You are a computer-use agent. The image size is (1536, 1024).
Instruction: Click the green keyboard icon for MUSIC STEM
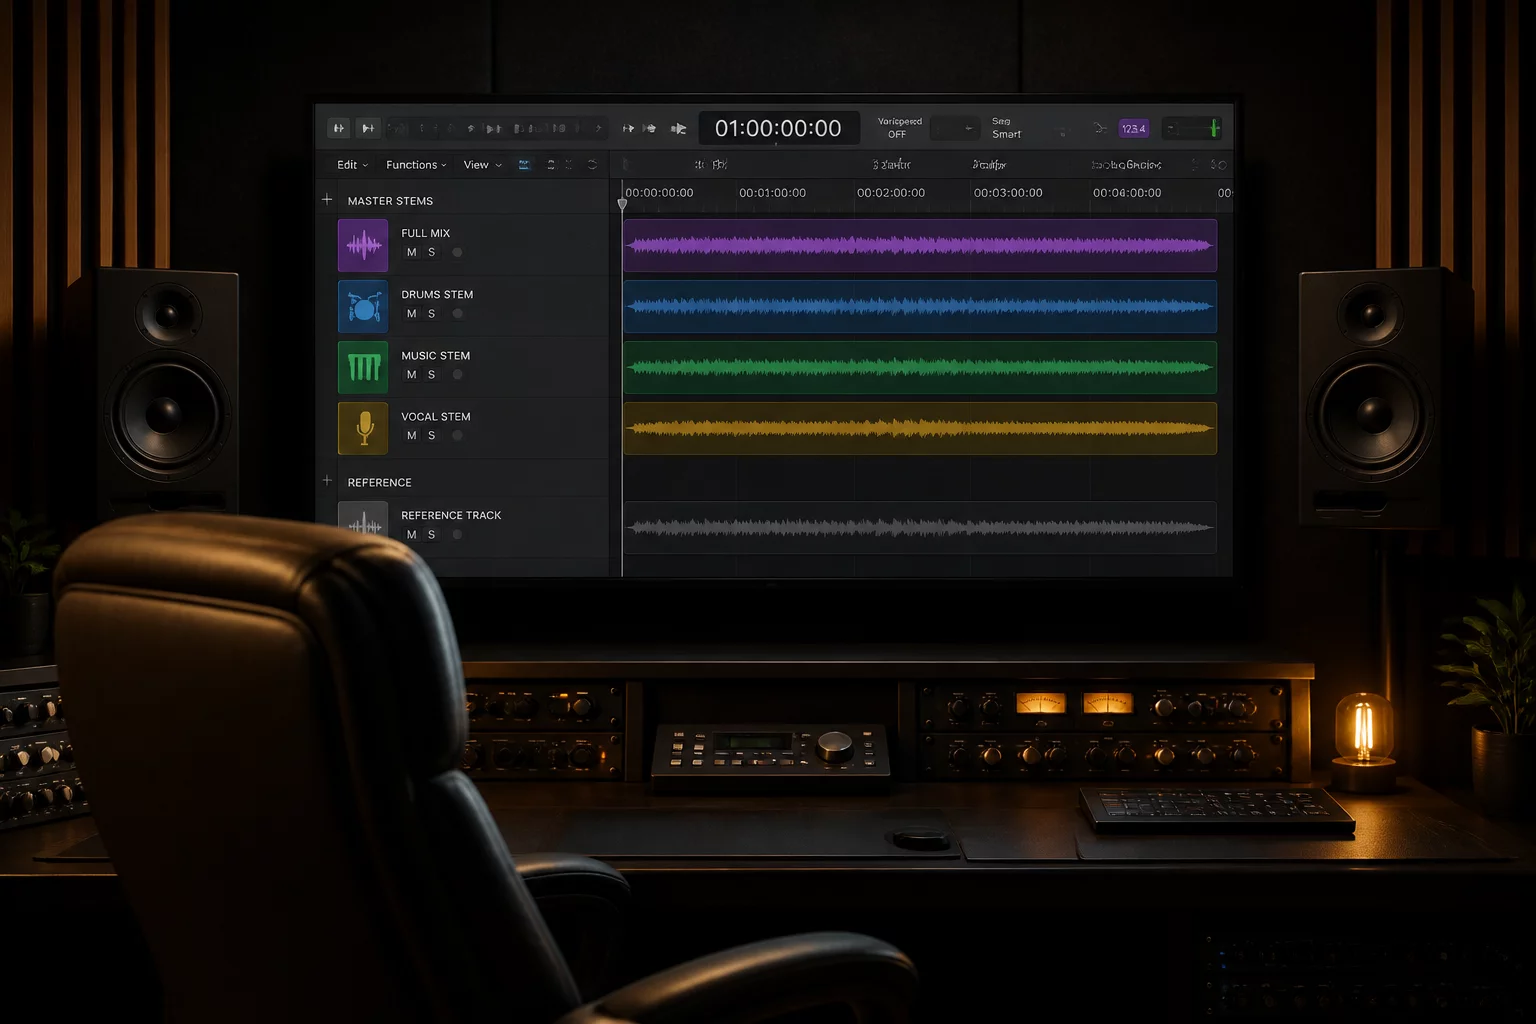(x=363, y=367)
